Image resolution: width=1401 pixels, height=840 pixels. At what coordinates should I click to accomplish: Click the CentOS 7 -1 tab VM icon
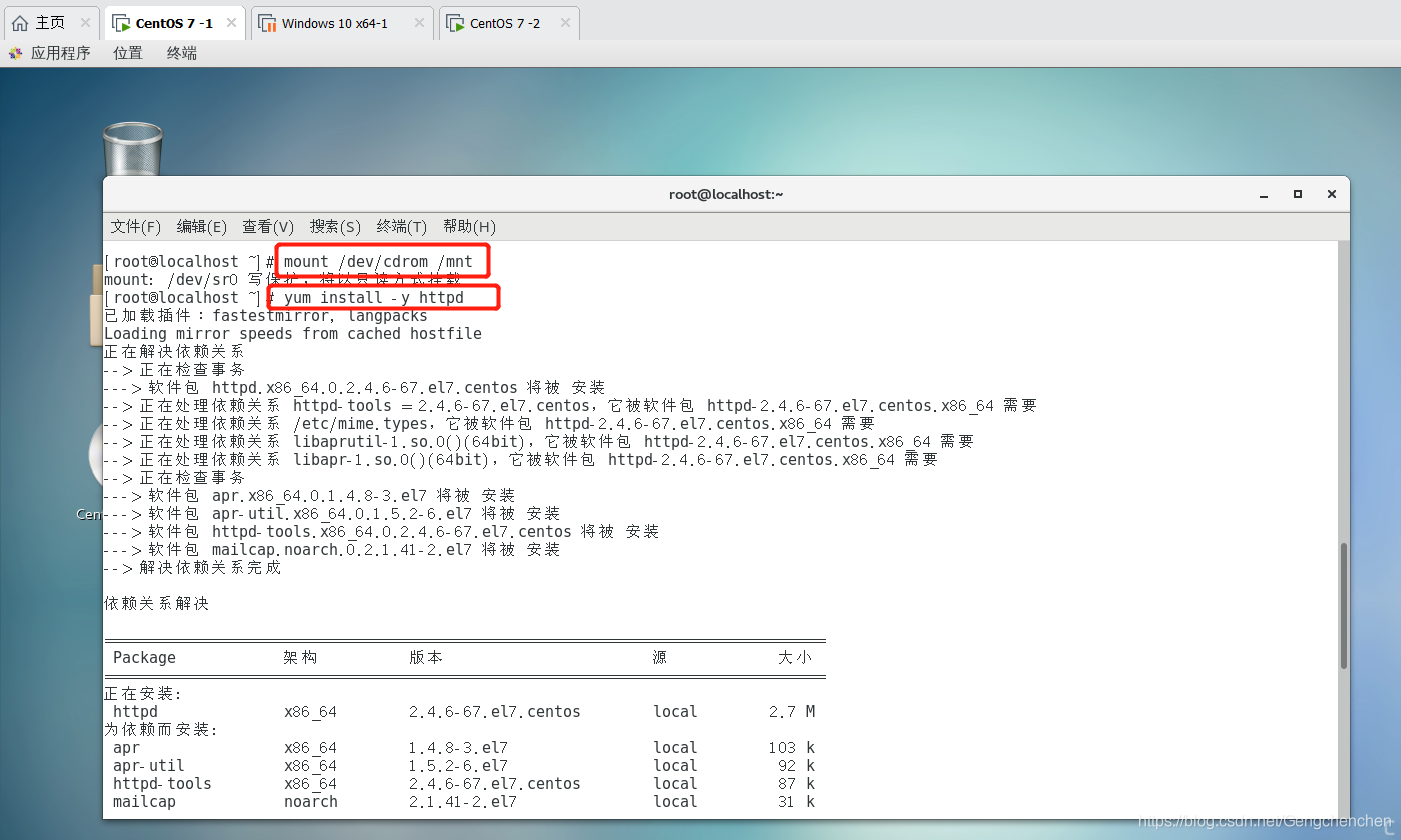click(121, 23)
